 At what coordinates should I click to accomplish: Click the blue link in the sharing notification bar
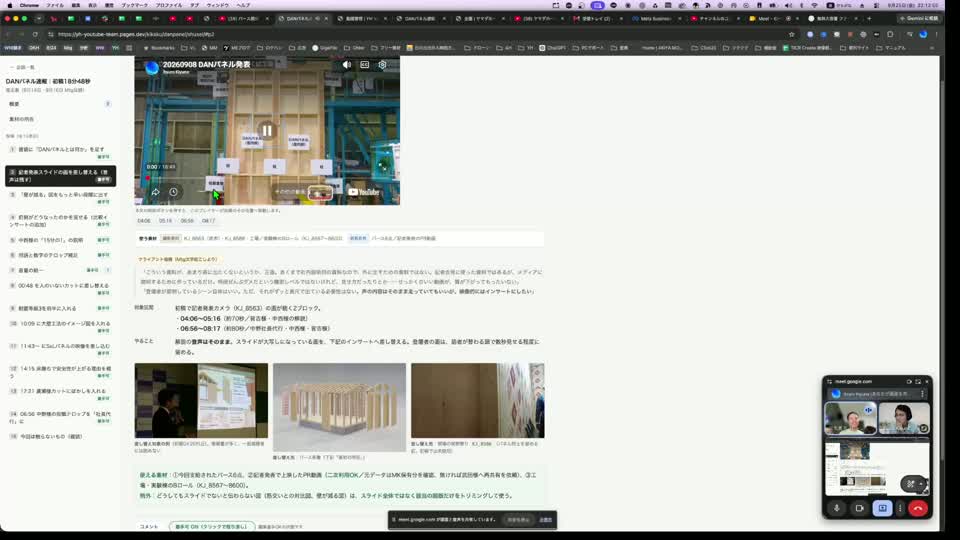546,520
